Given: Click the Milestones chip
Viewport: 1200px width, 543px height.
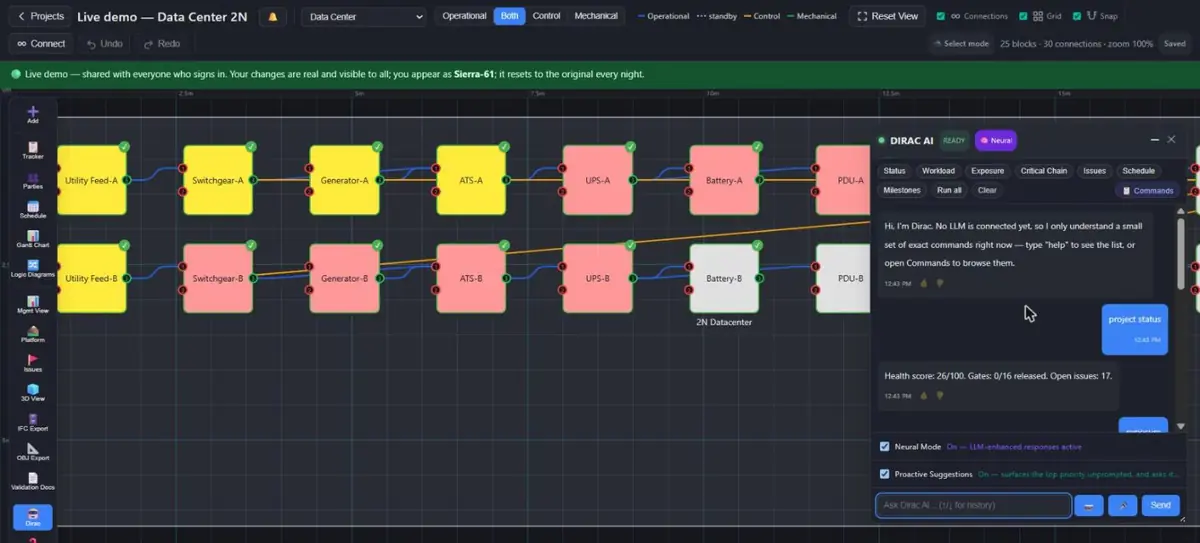Looking at the screenshot, I should click(902, 190).
